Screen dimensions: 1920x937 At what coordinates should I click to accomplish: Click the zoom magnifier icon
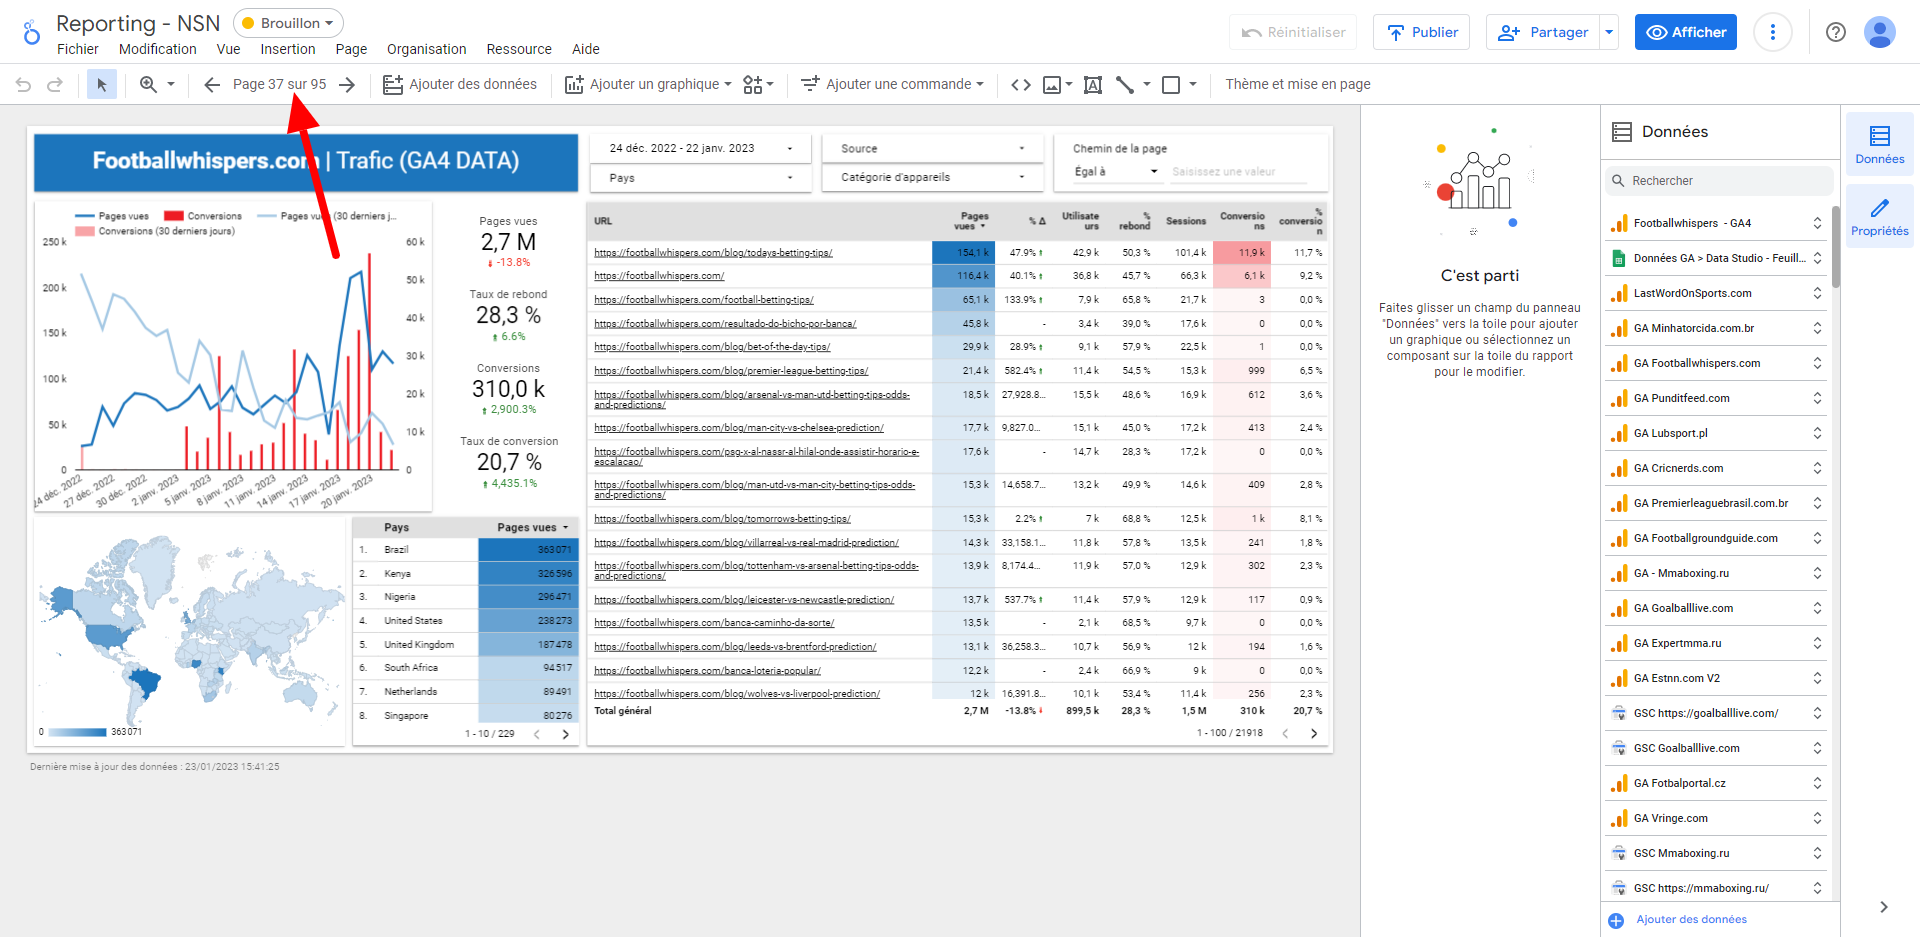point(148,85)
